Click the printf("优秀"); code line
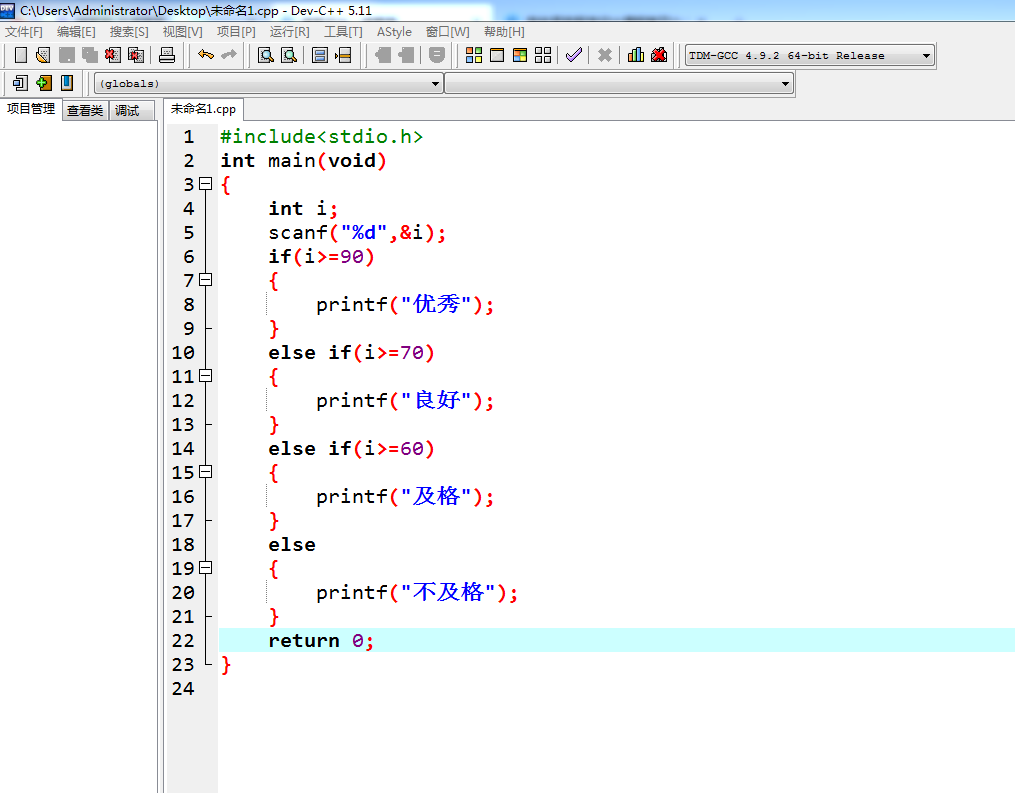1015x793 pixels. coord(405,304)
